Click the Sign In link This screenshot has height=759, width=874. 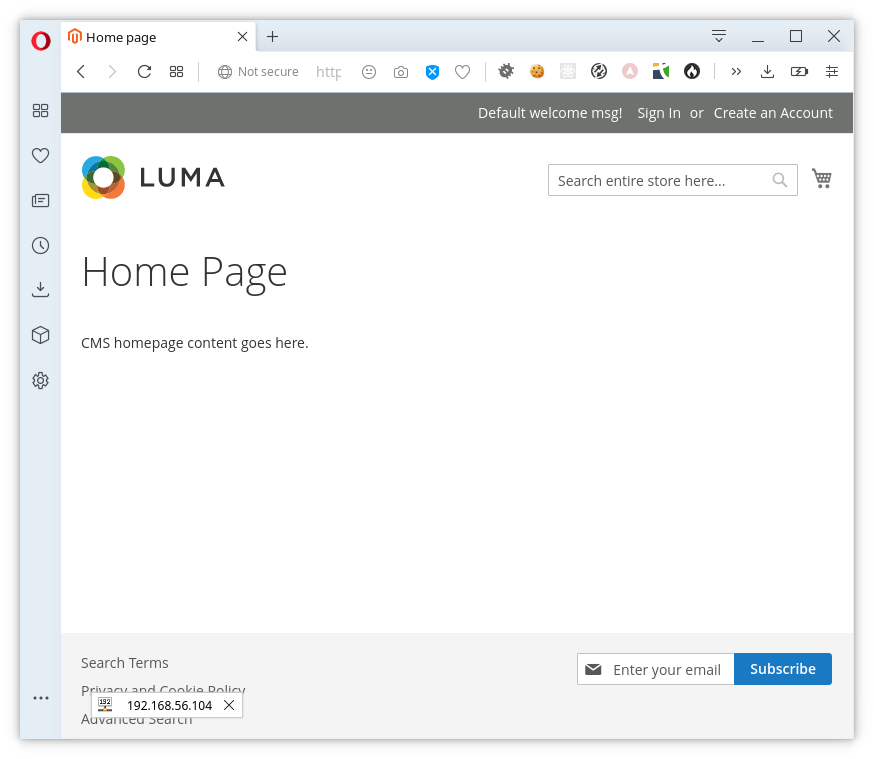(658, 112)
